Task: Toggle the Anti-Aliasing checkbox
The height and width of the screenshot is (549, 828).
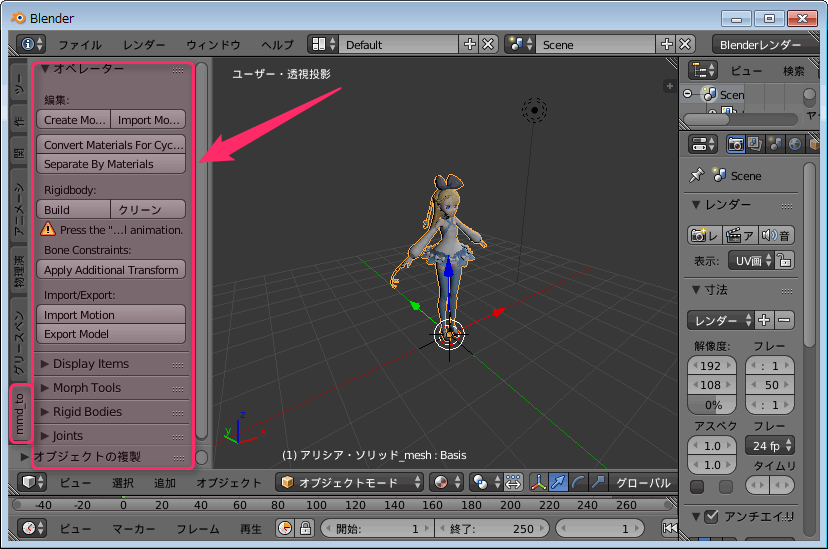Action: click(711, 516)
